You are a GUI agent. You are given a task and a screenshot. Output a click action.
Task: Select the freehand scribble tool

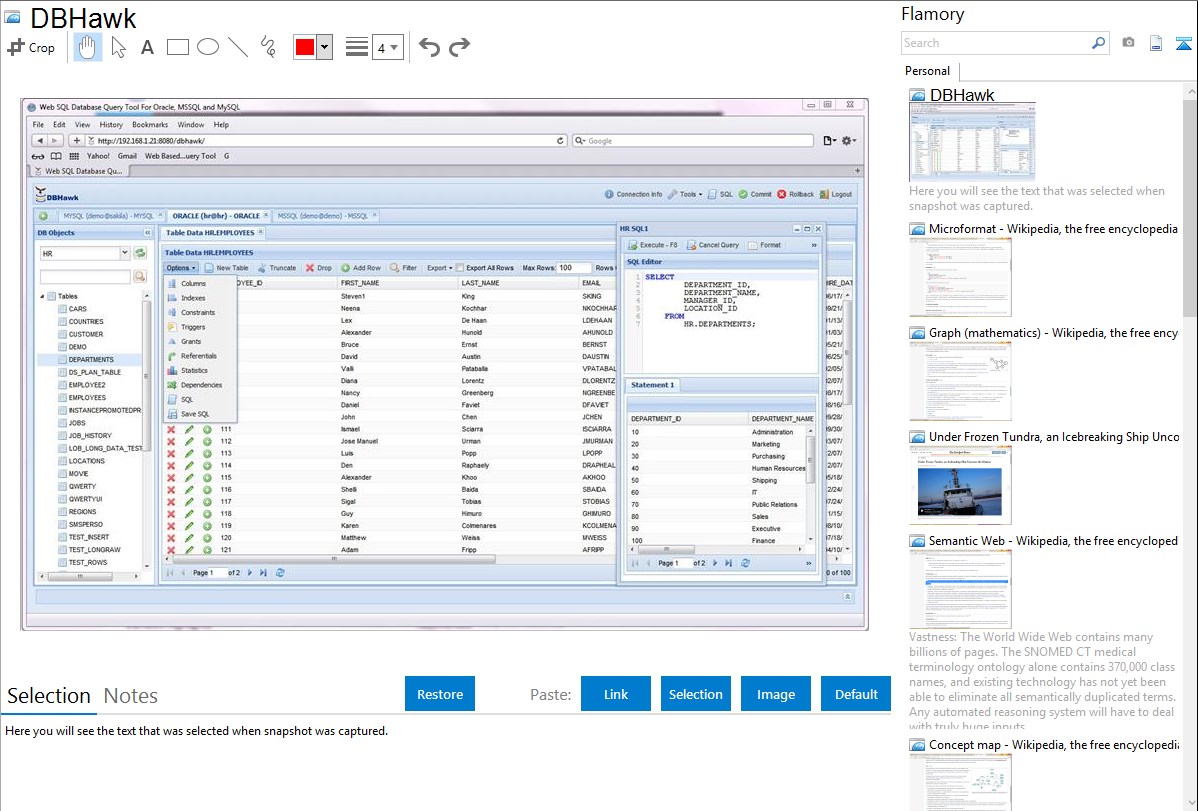268,47
